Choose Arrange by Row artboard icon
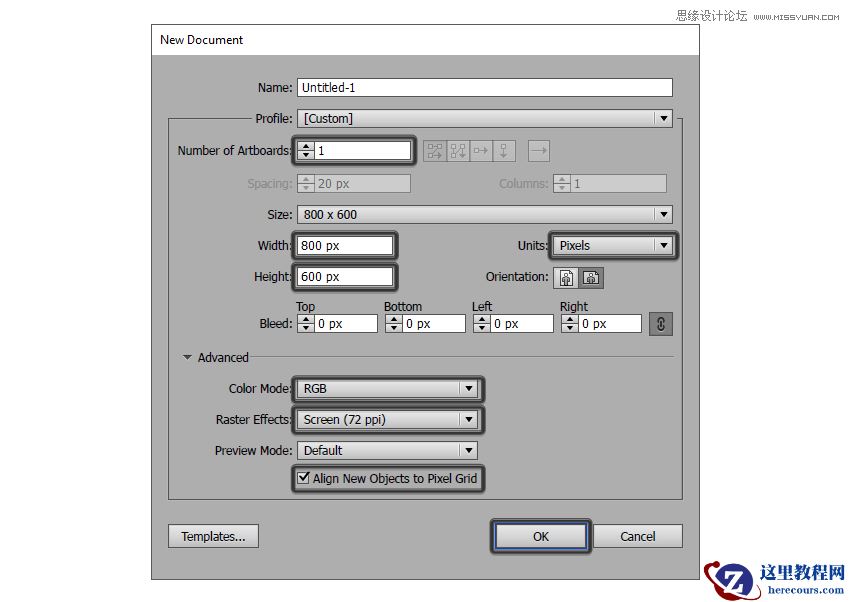 (481, 151)
